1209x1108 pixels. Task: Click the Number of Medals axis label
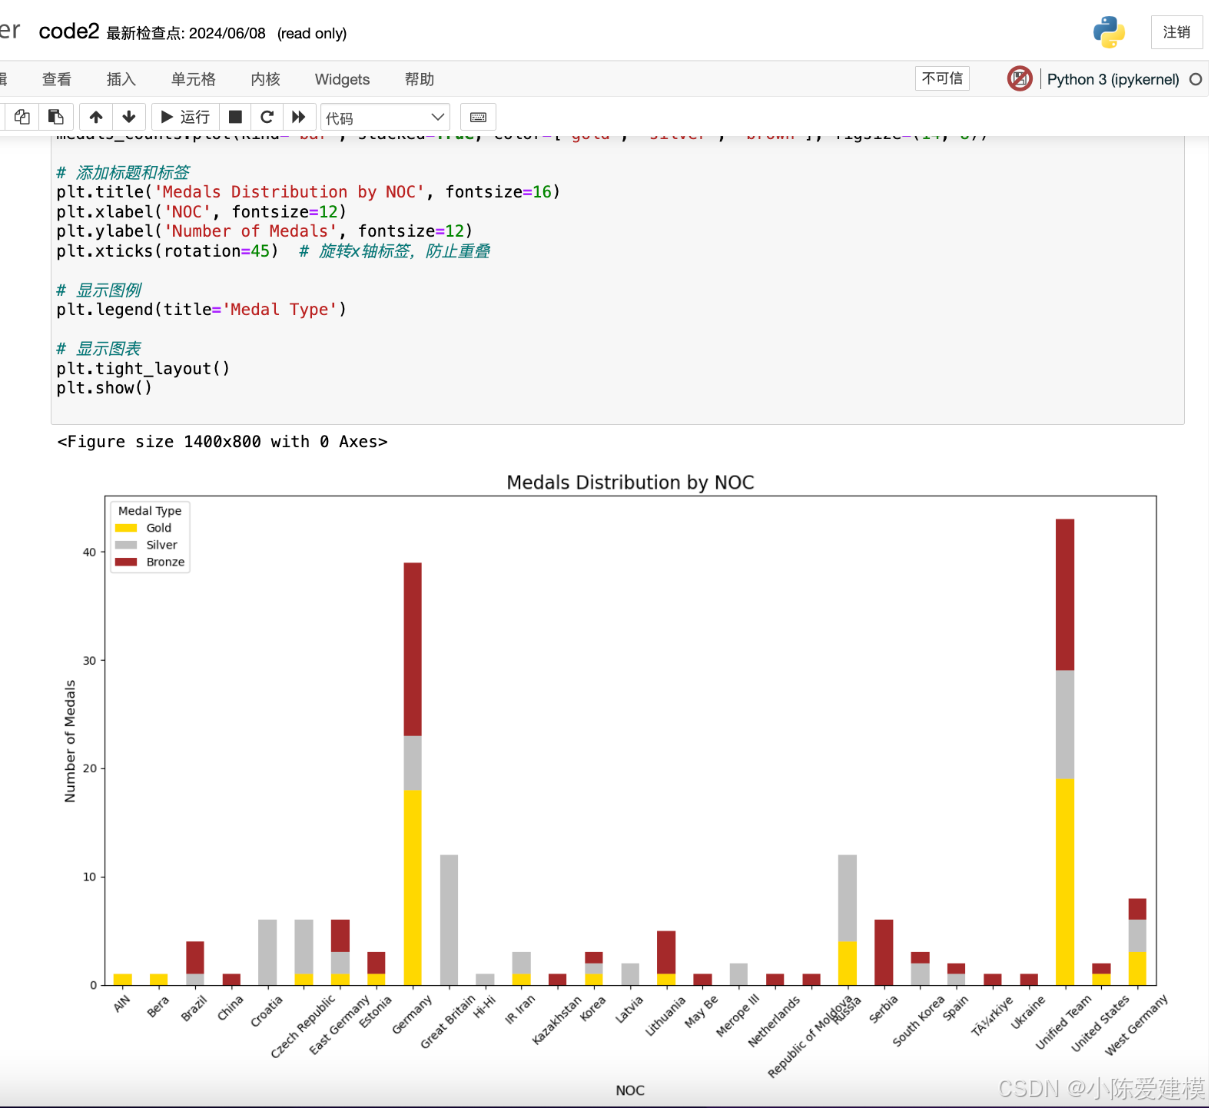(x=70, y=741)
